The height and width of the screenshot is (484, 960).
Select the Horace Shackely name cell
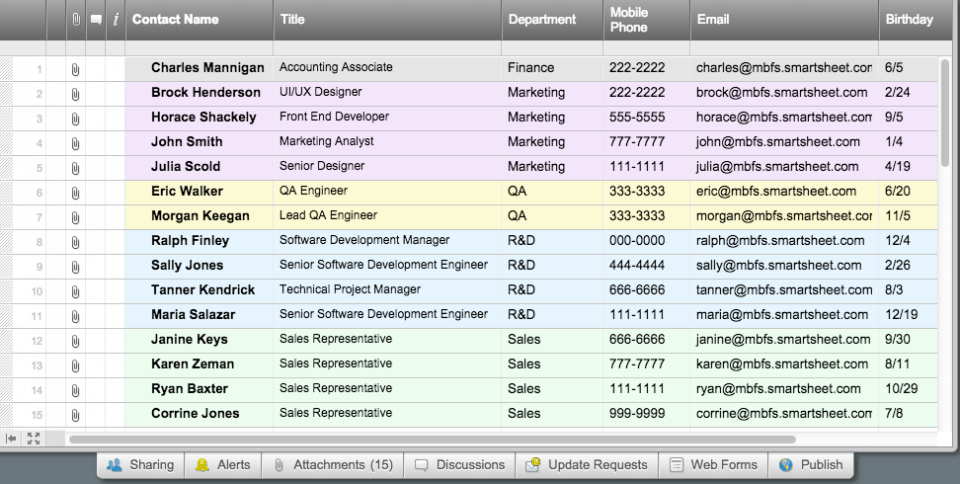click(x=200, y=117)
